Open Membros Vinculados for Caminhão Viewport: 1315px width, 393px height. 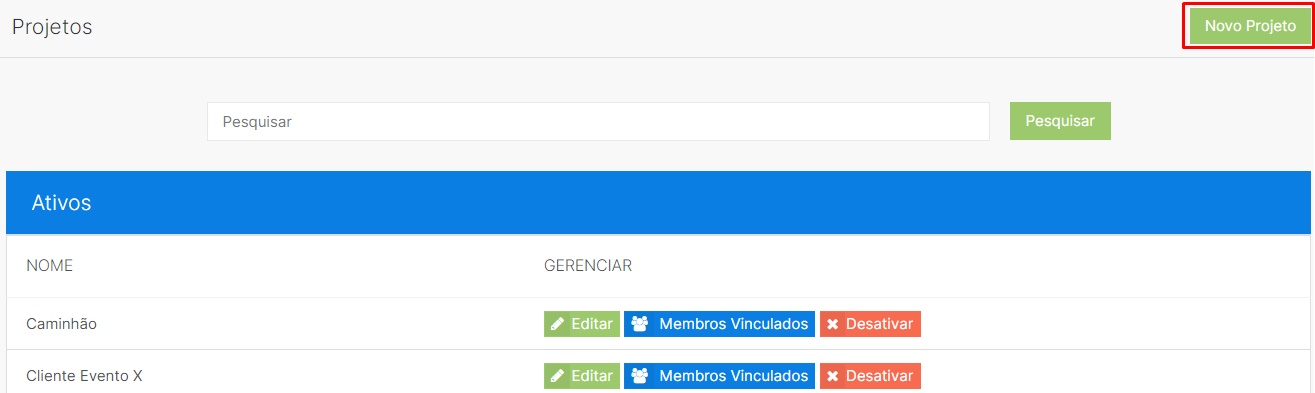[x=720, y=324]
